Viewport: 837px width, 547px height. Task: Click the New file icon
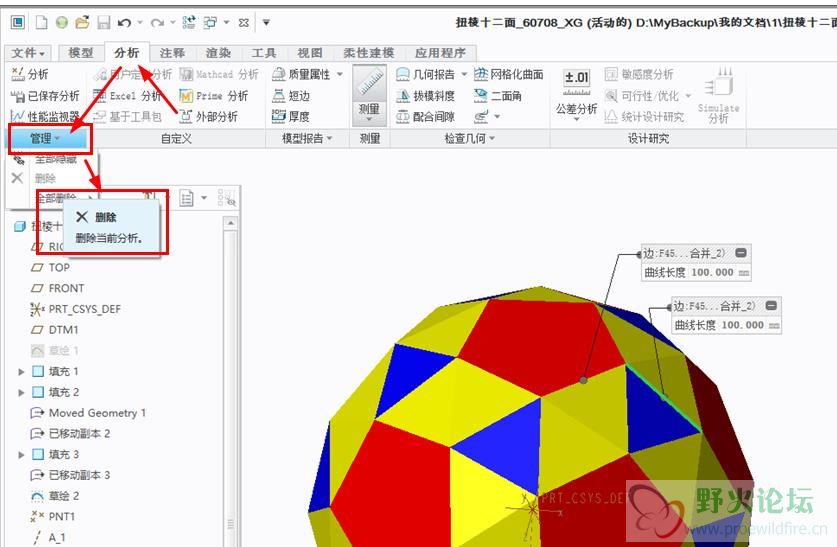pos(41,22)
